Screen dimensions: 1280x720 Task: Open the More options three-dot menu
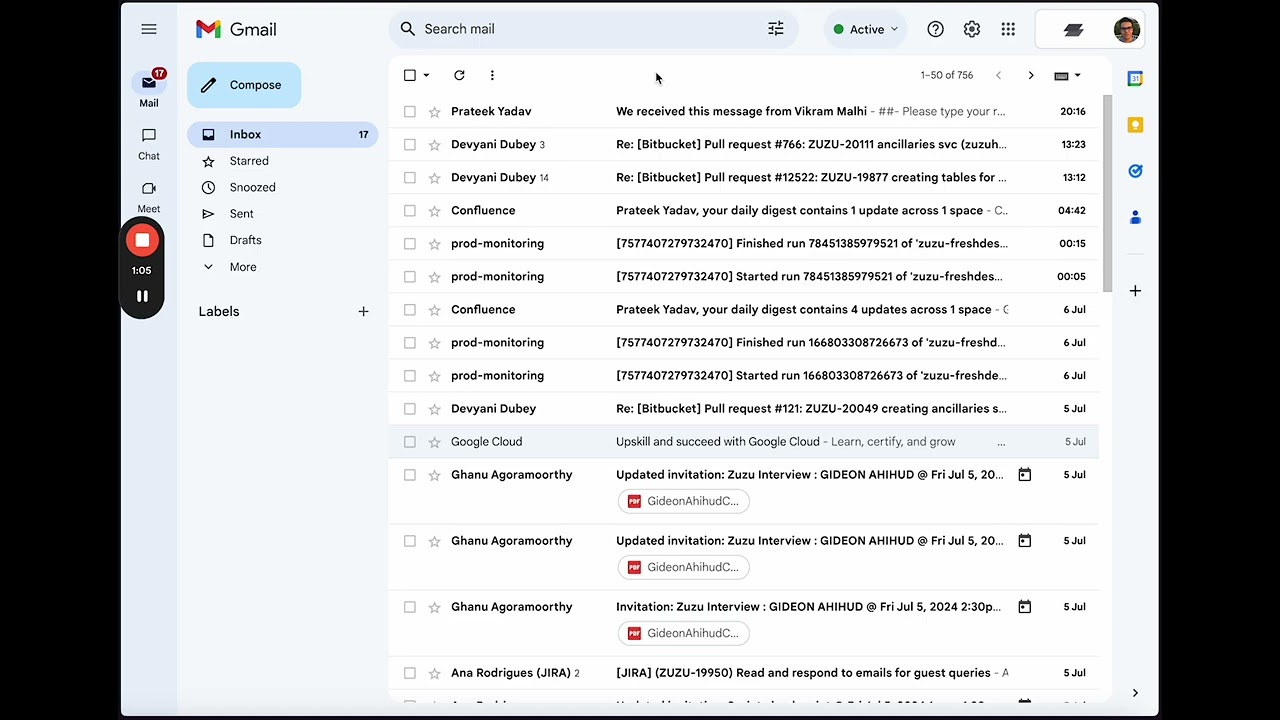pos(492,75)
